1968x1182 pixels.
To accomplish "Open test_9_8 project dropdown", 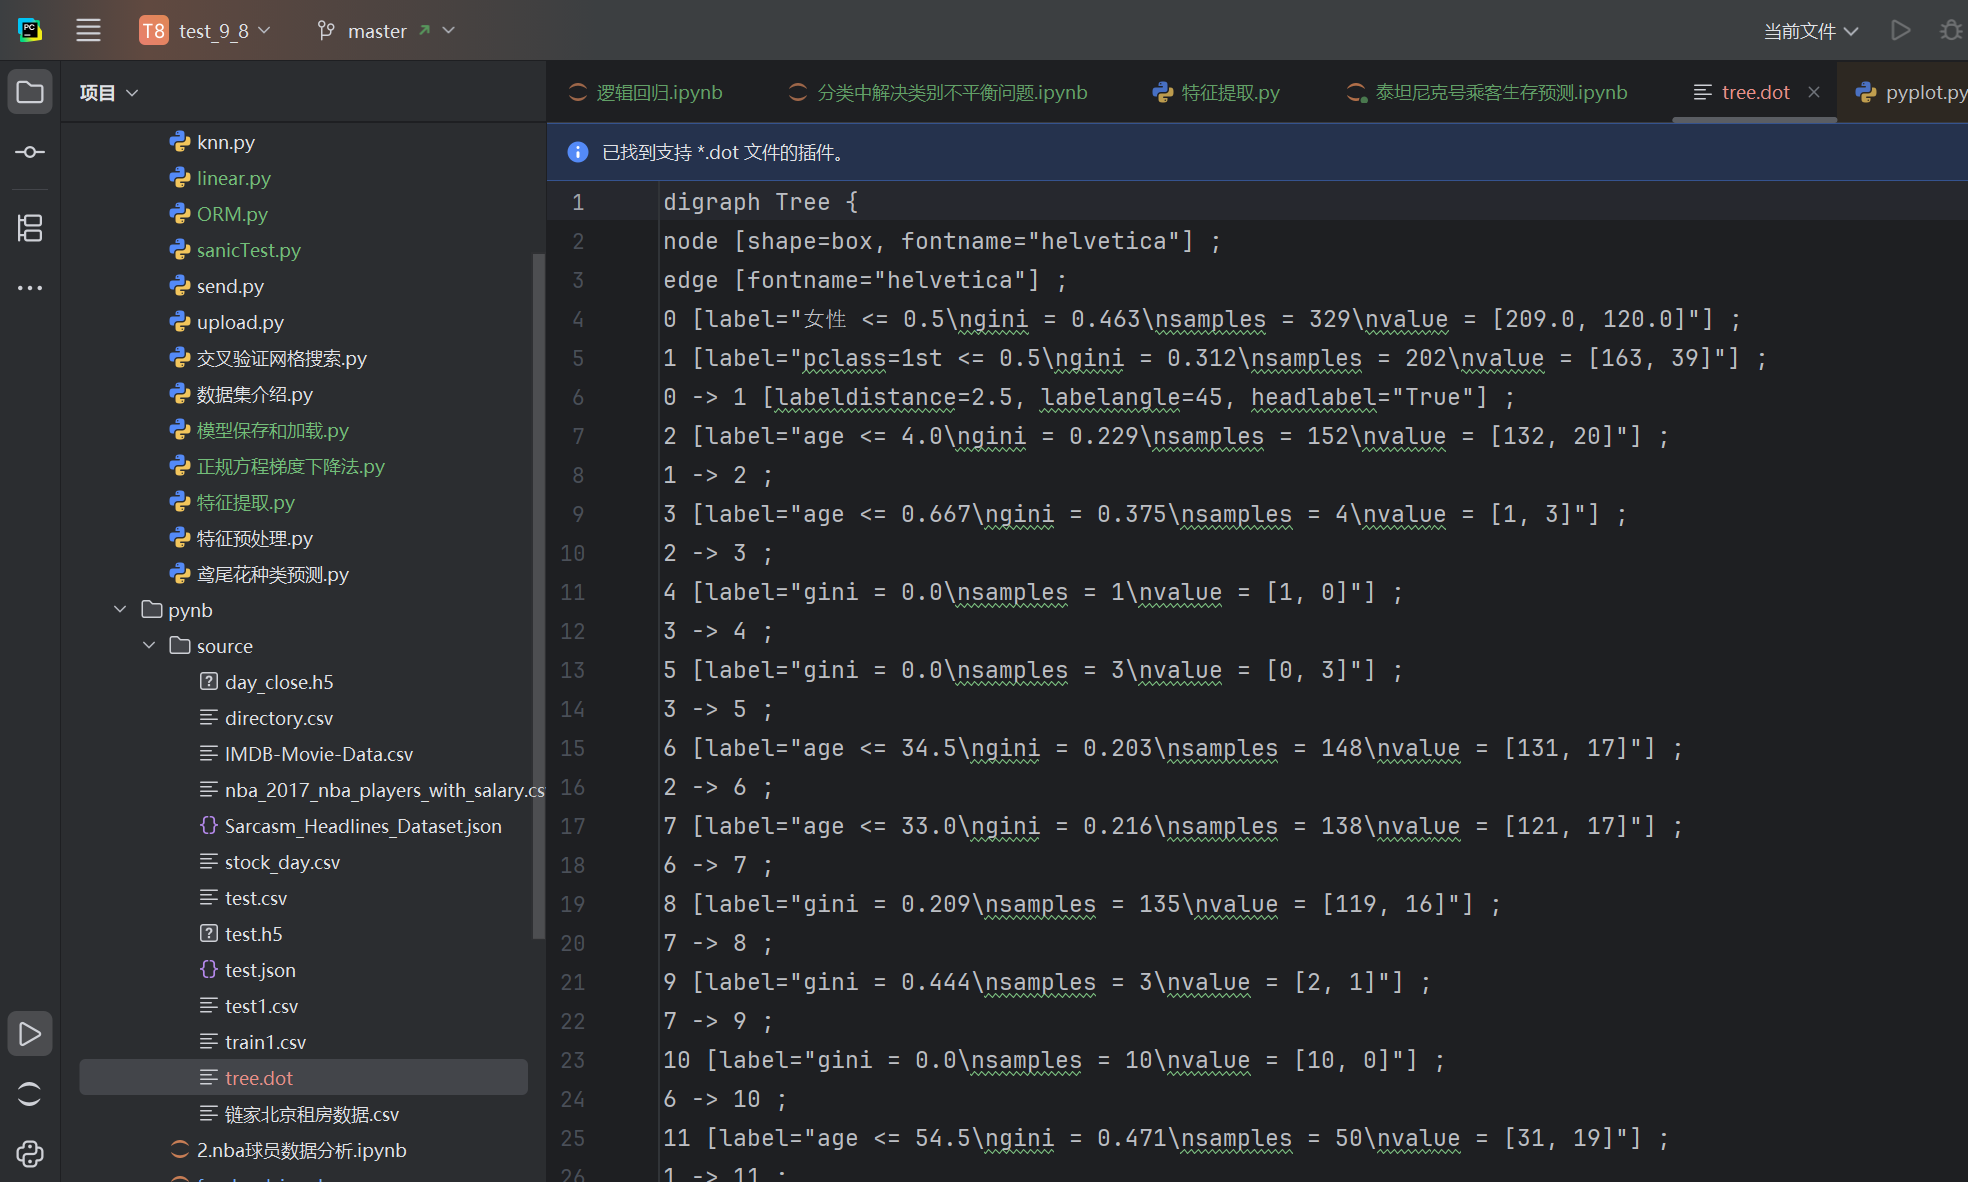I will pyautogui.click(x=206, y=30).
